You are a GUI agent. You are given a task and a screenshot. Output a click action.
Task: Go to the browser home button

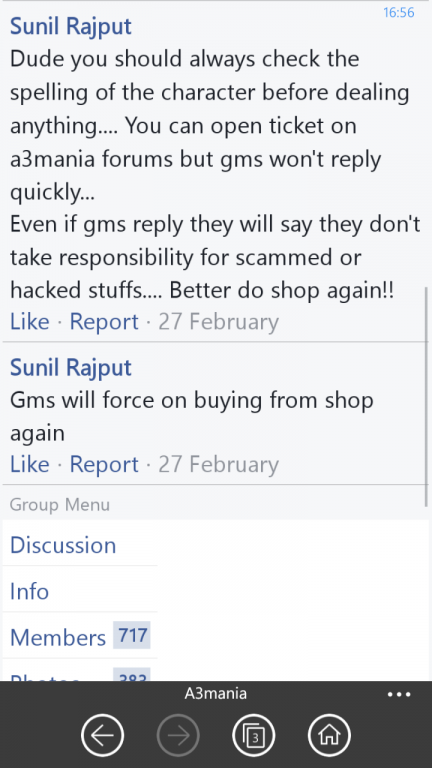coord(330,735)
